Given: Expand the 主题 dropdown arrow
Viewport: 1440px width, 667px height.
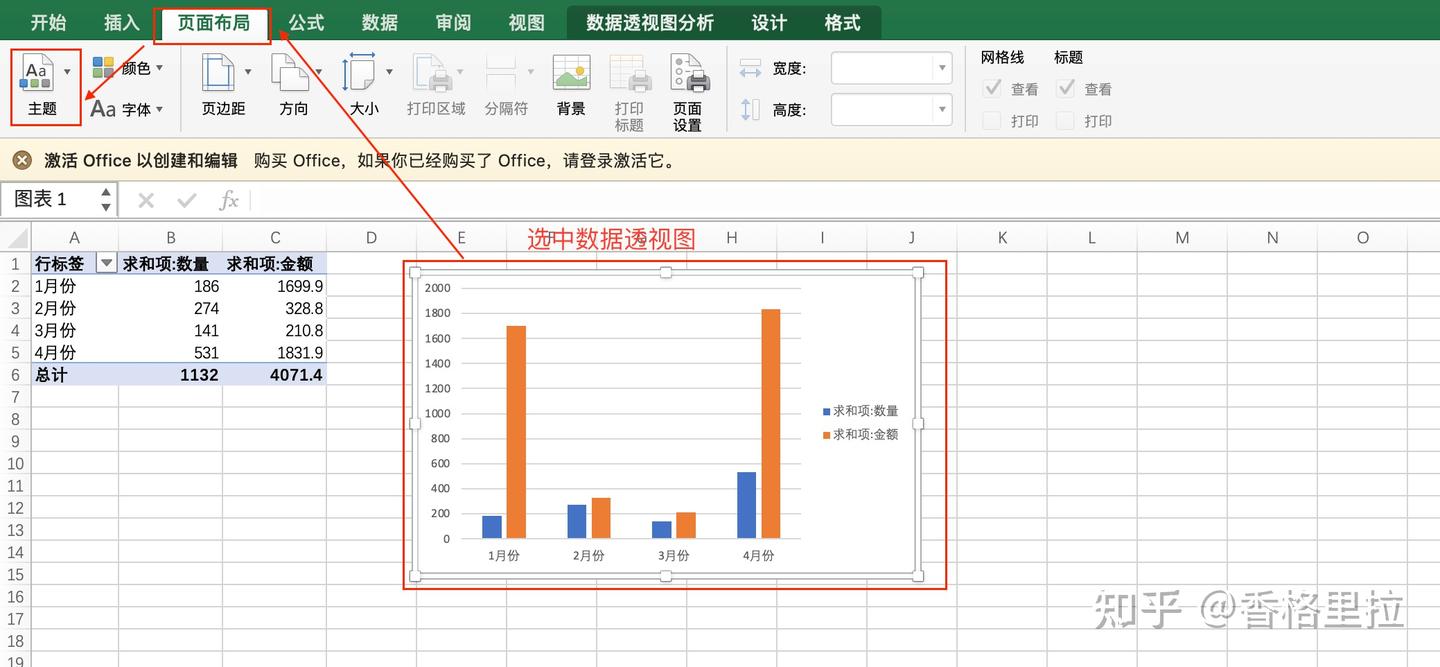Looking at the screenshot, I should point(67,72).
